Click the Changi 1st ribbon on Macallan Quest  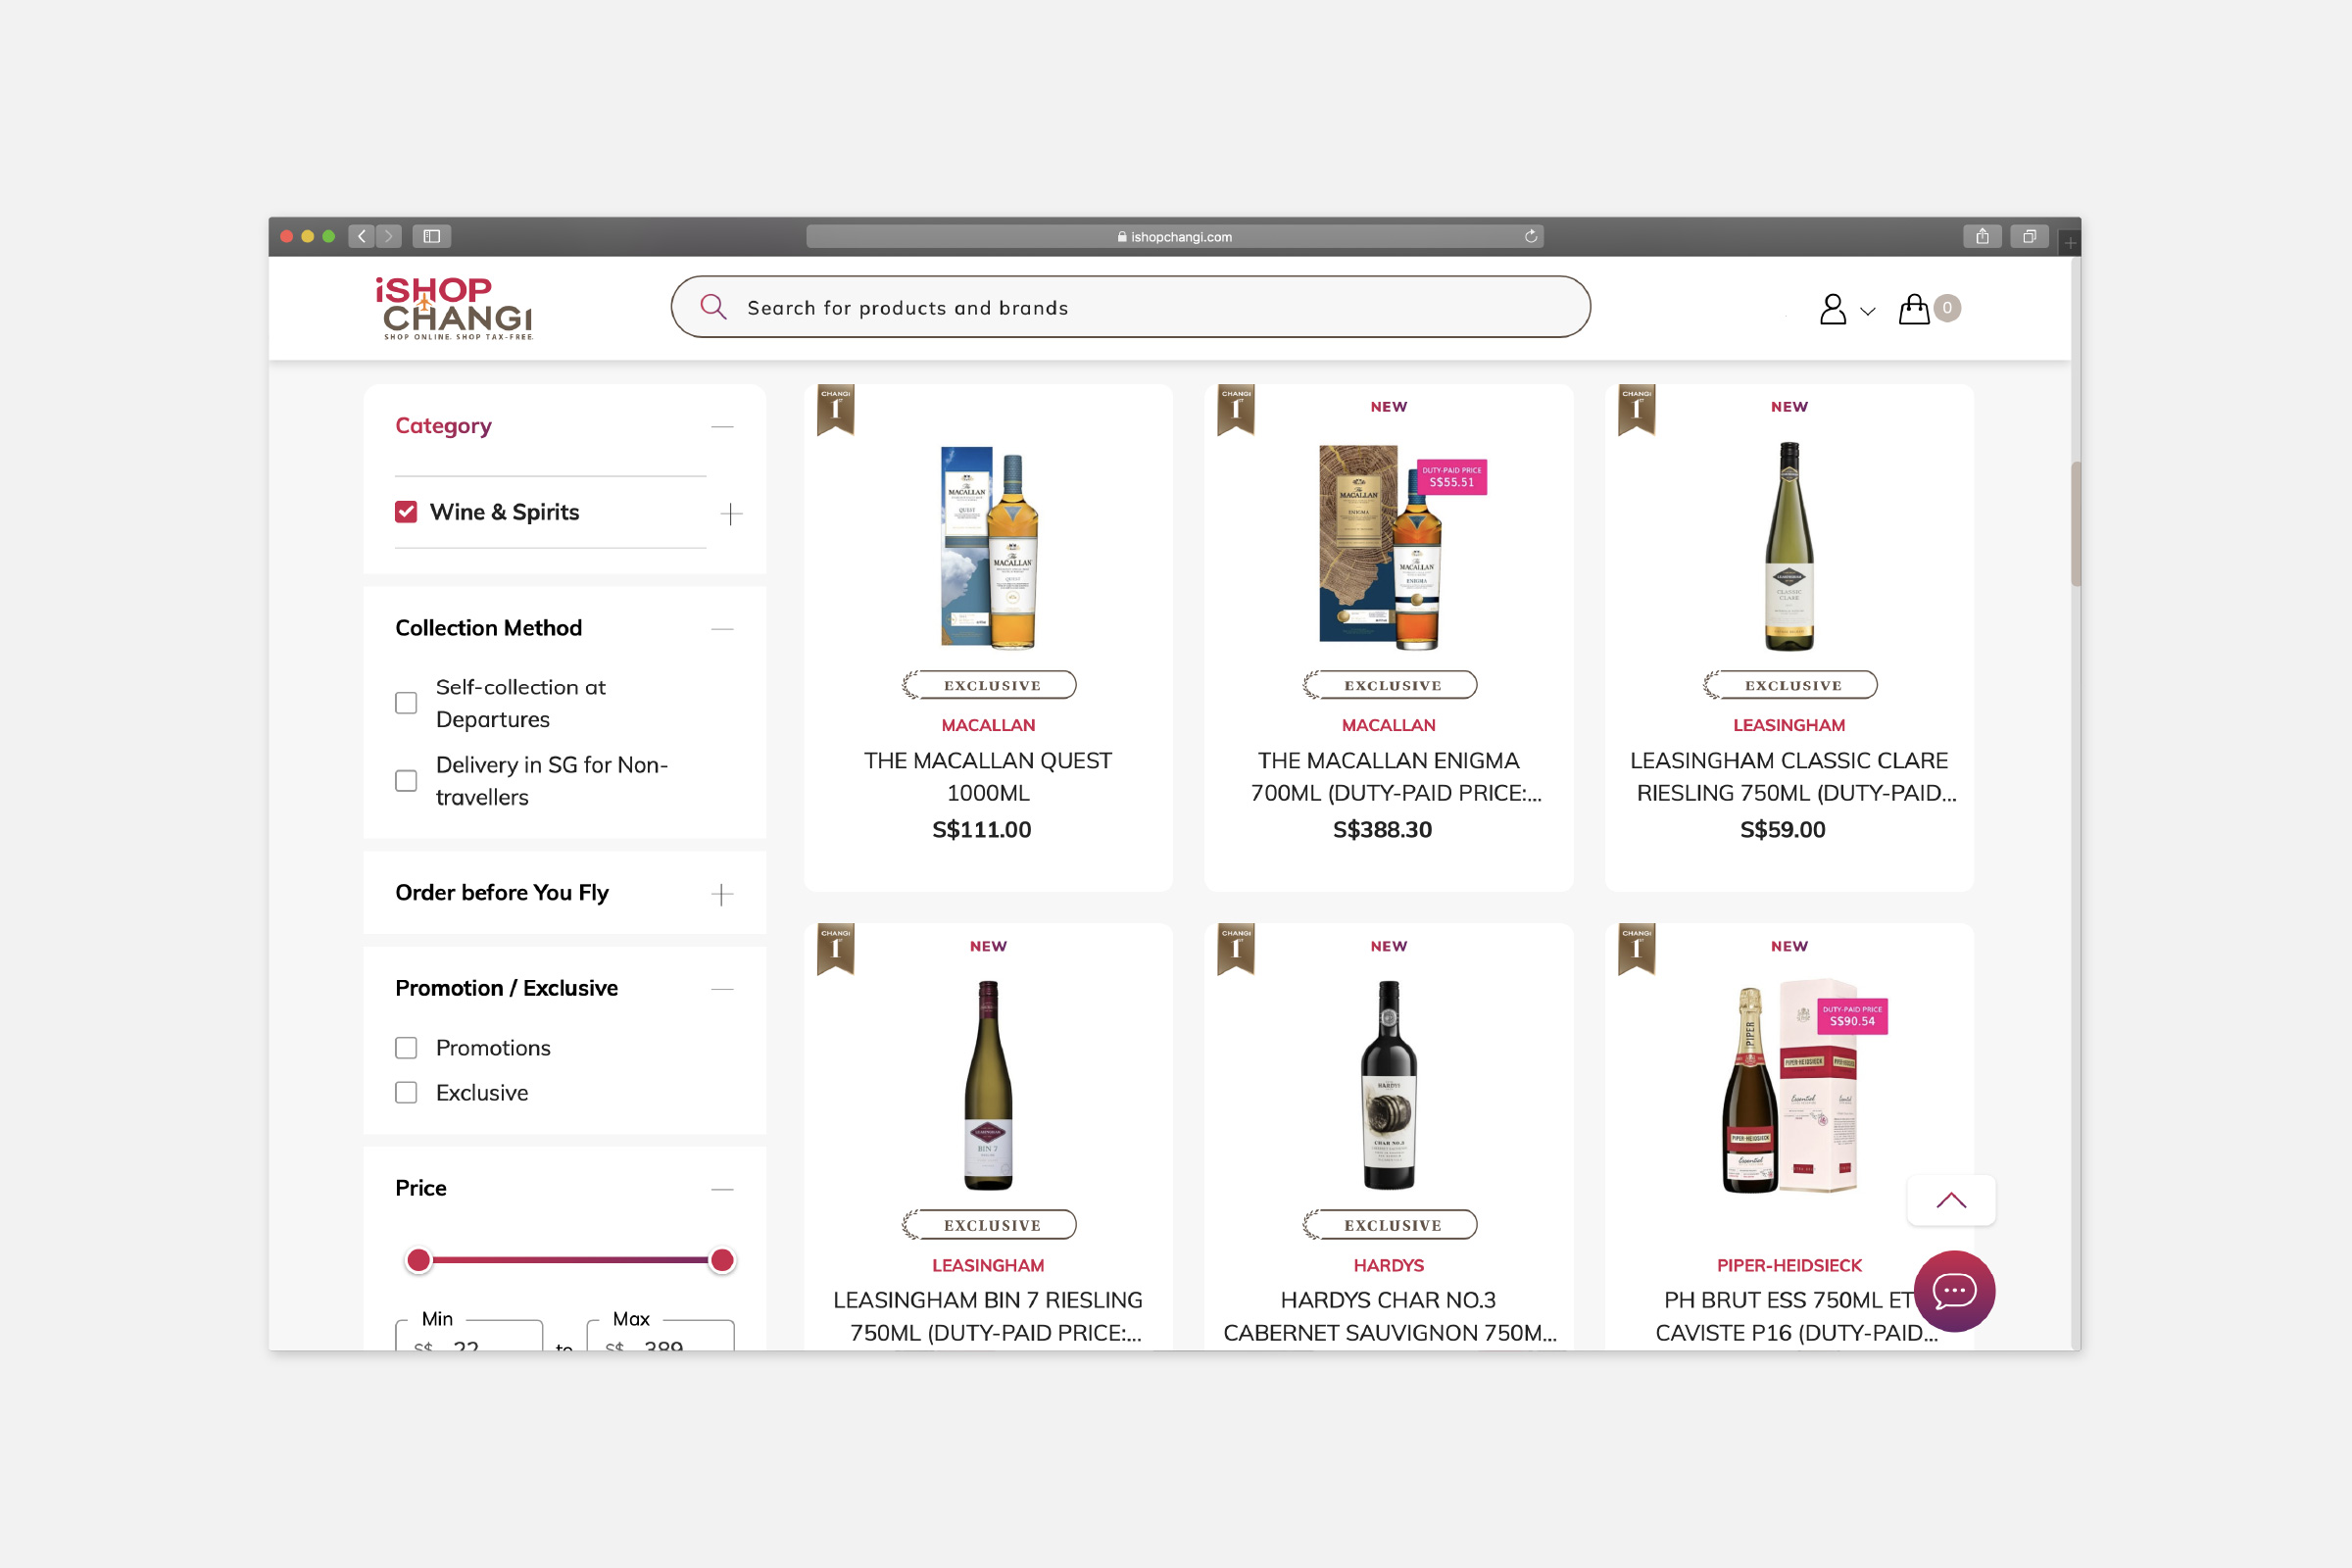click(x=835, y=410)
